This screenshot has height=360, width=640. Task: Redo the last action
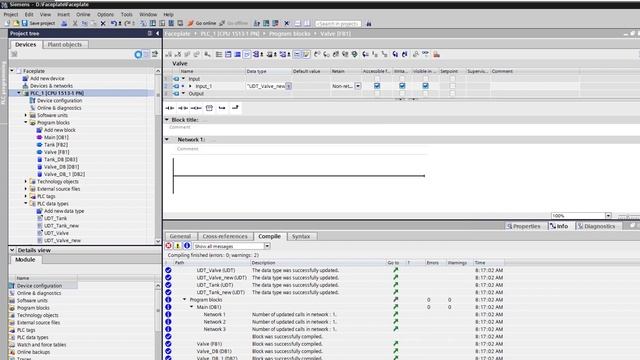[127, 23]
